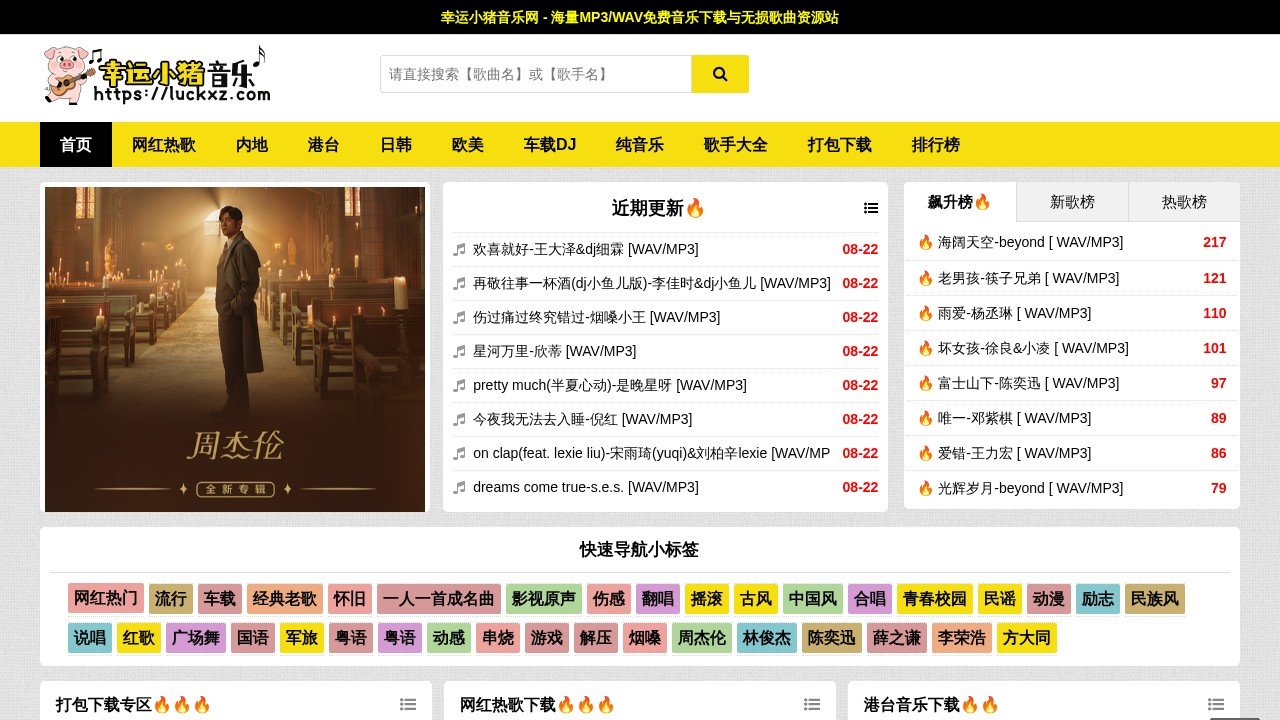1280x720 pixels.
Task: Click the flame icon beside 光辉岁月
Action: point(925,488)
